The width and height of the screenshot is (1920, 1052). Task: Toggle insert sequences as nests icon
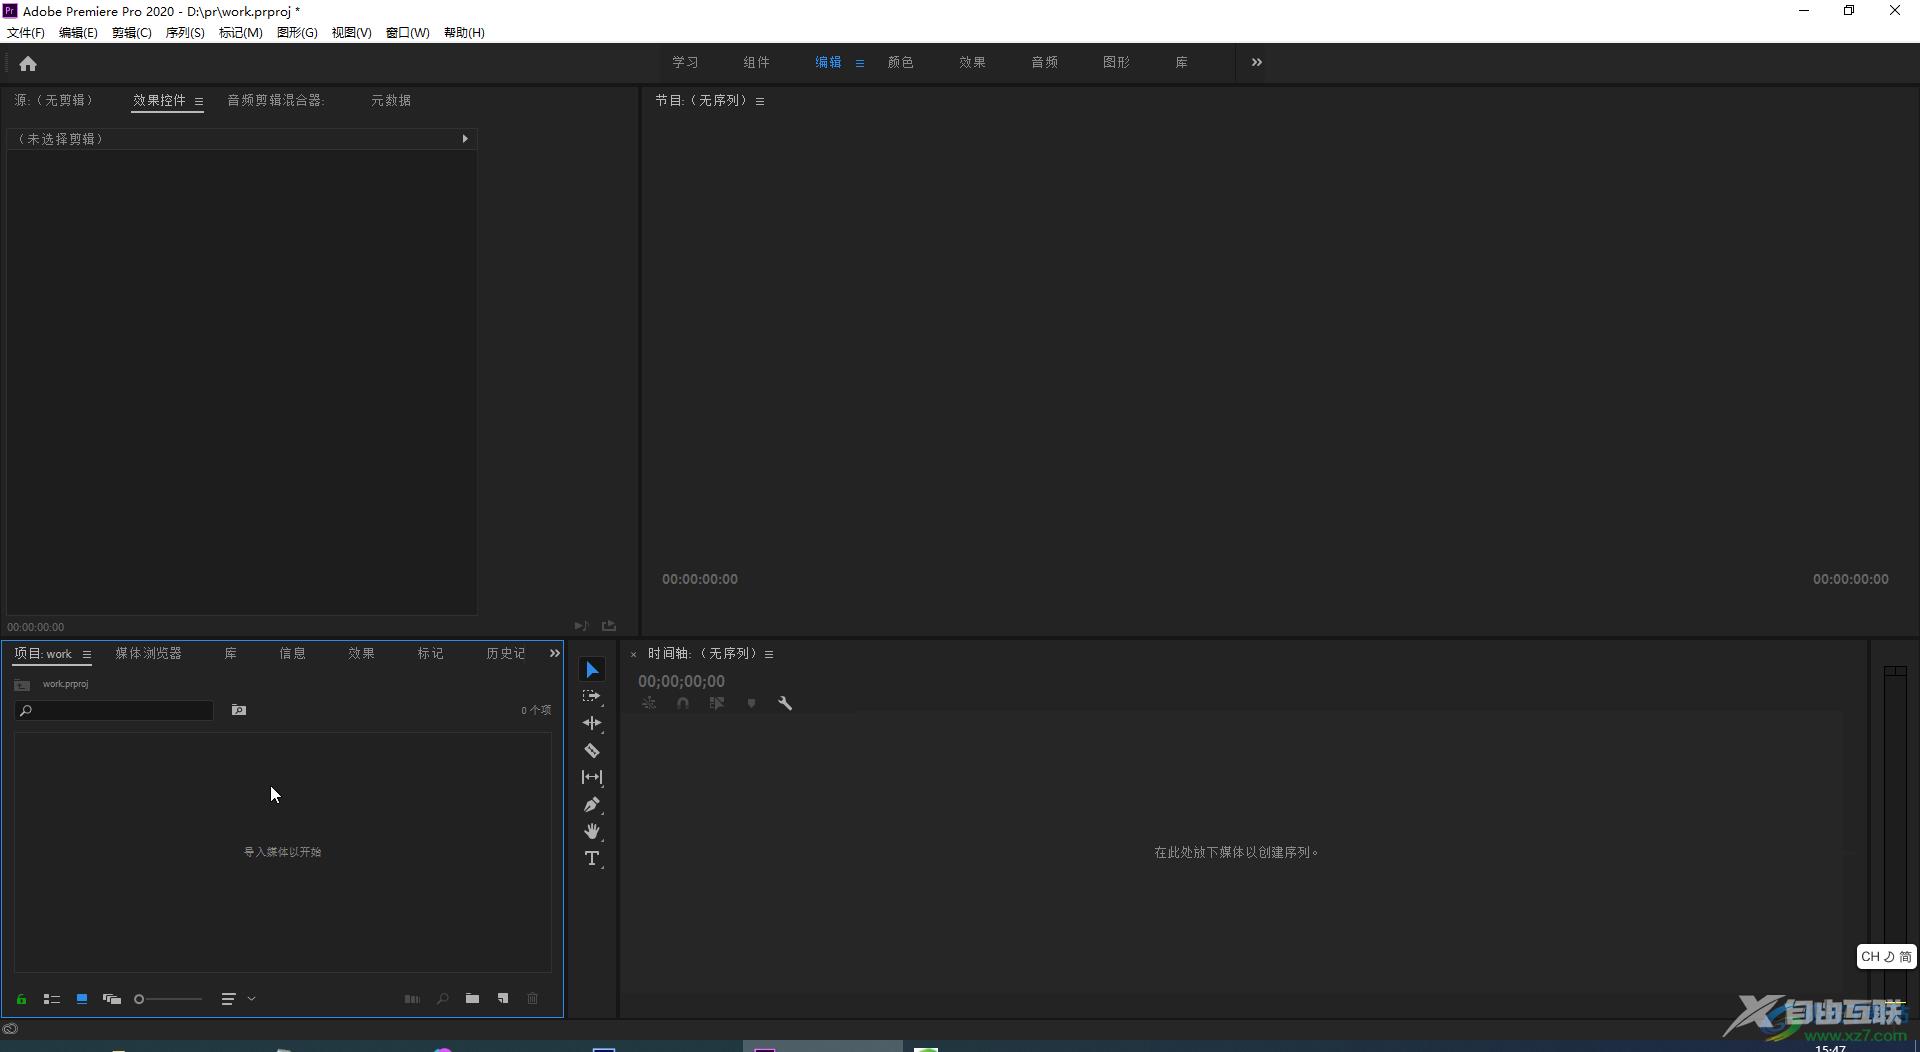click(649, 703)
